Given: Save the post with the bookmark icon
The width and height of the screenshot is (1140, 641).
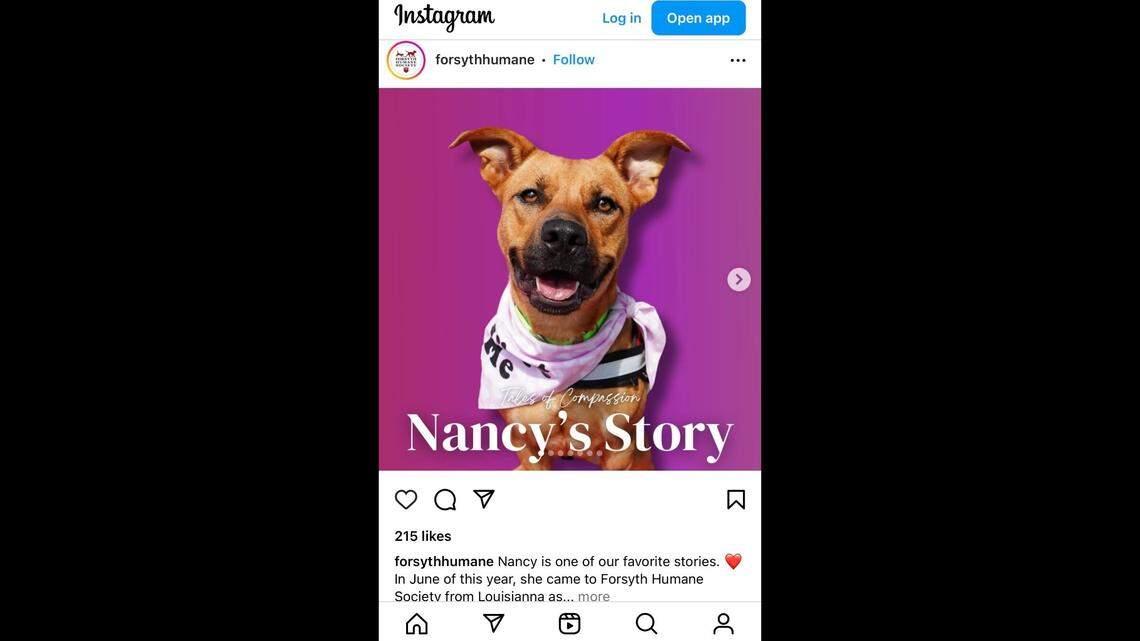Looking at the screenshot, I should pos(736,499).
